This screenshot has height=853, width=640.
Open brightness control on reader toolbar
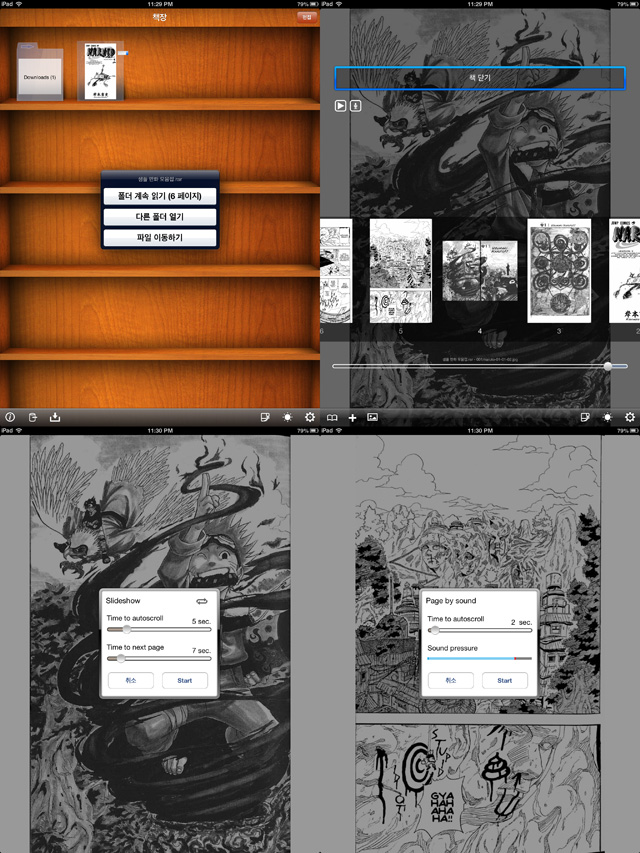pyautogui.click(x=607, y=417)
